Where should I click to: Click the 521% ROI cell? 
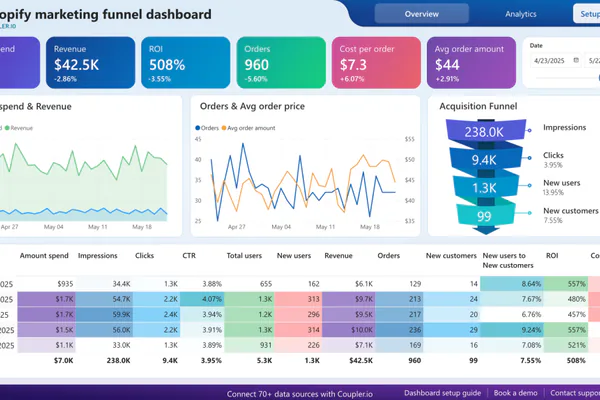tap(566, 345)
